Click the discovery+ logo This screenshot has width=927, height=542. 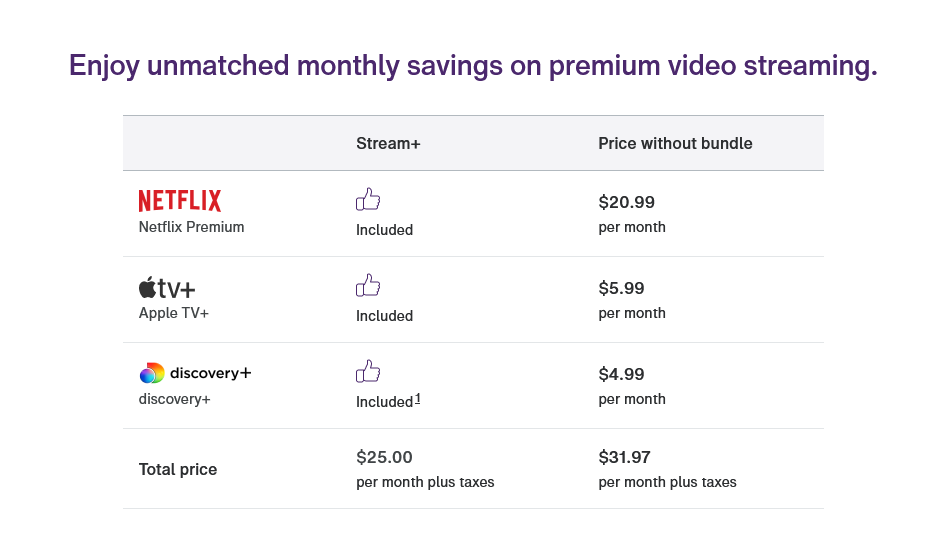(195, 374)
